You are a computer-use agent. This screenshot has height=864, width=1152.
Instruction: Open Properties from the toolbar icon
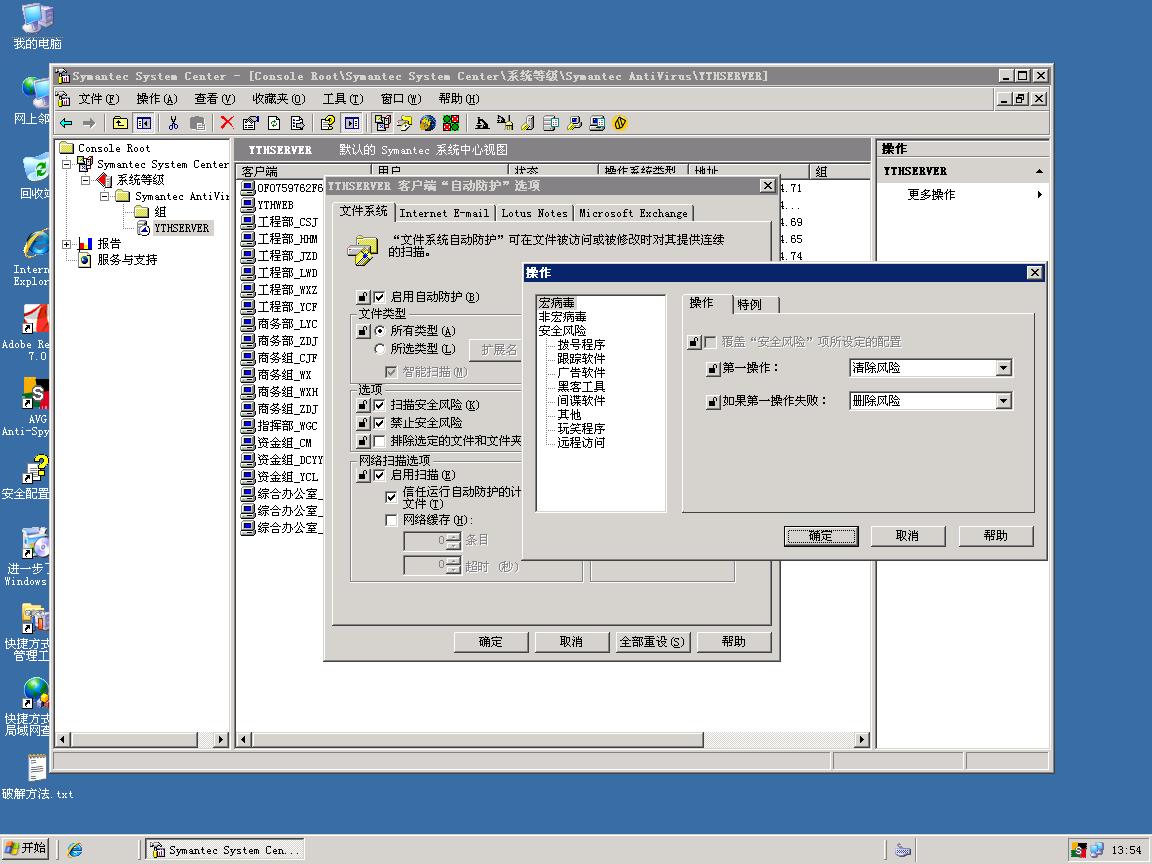251,123
